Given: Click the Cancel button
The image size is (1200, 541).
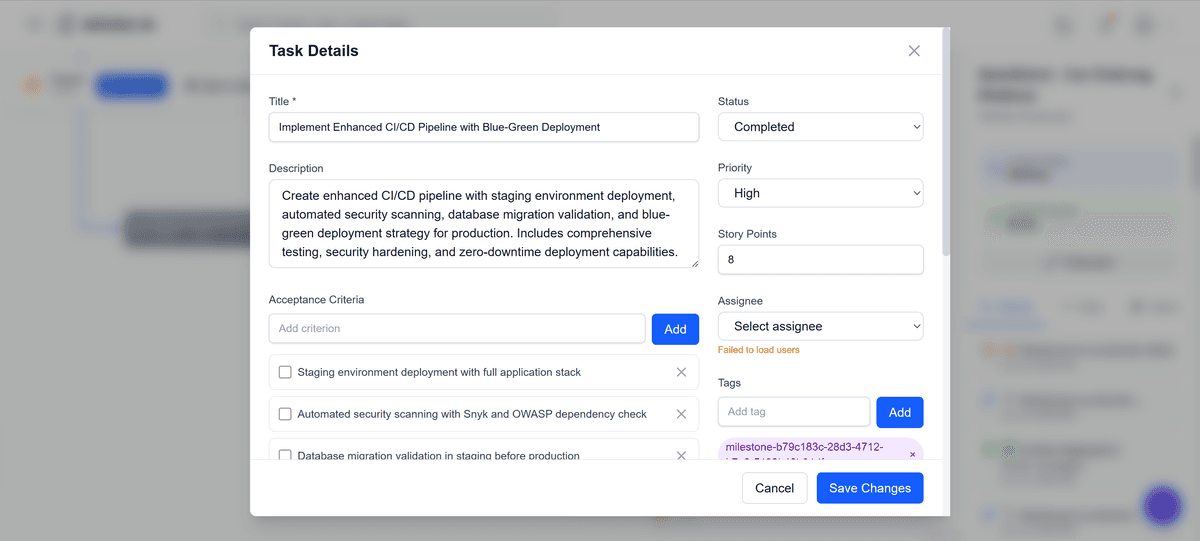Looking at the screenshot, I should point(774,488).
